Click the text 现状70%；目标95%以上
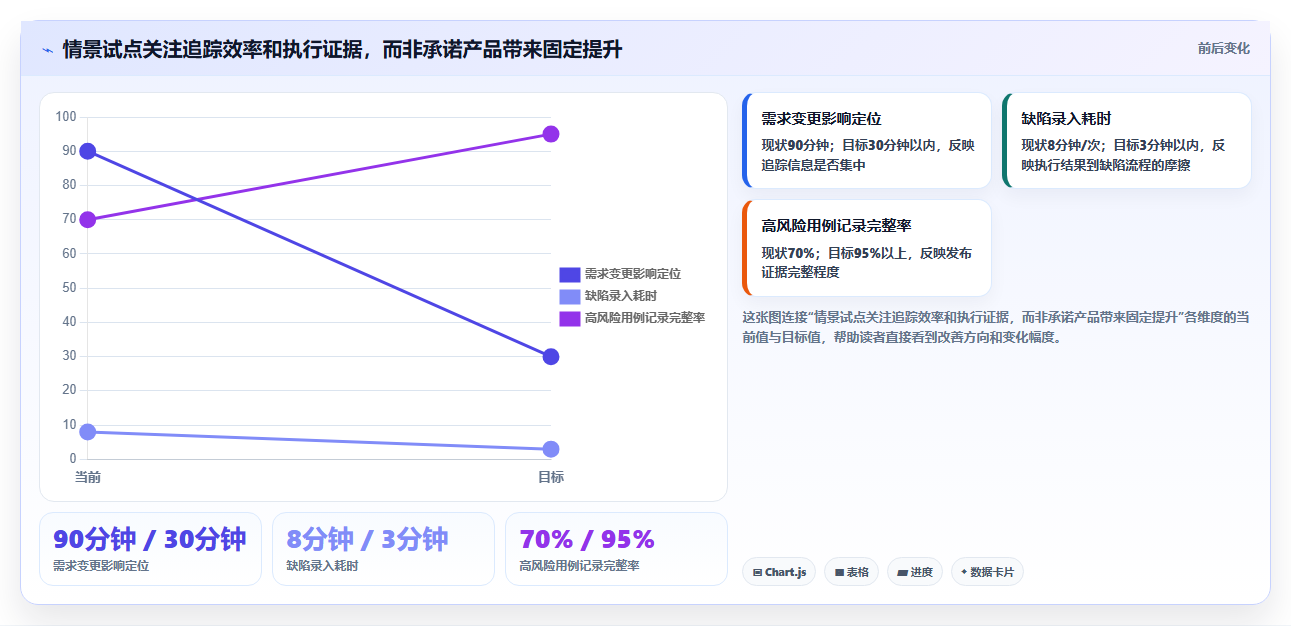1291x626 pixels. point(836,253)
